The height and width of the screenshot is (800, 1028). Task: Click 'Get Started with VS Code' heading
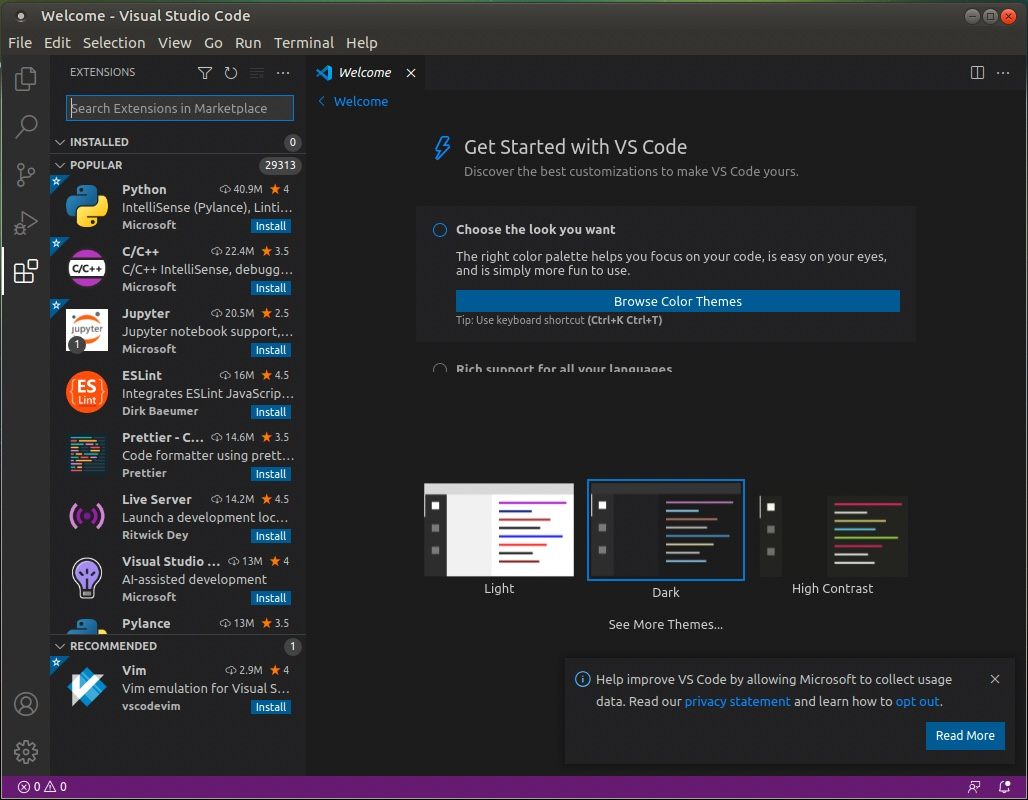pos(575,147)
